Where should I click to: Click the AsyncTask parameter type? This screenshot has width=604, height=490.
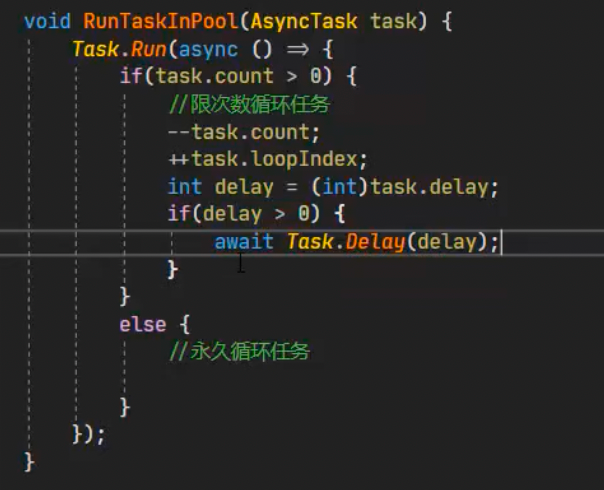[304, 21]
